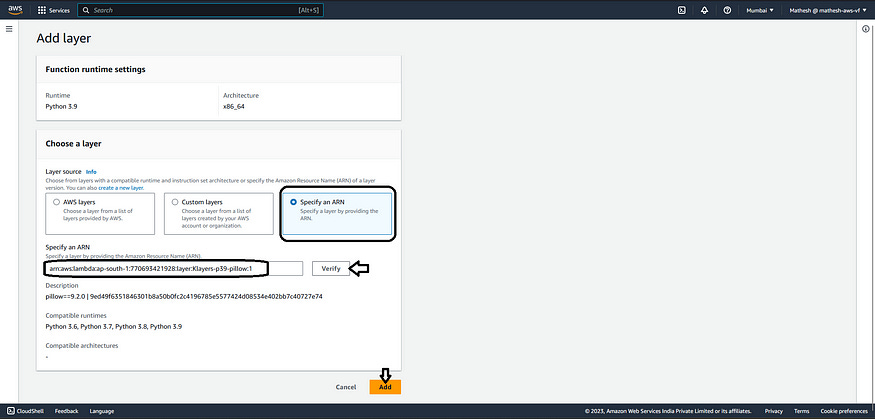
Task: Open the help question mark icon
Action: pyautogui.click(x=727, y=10)
